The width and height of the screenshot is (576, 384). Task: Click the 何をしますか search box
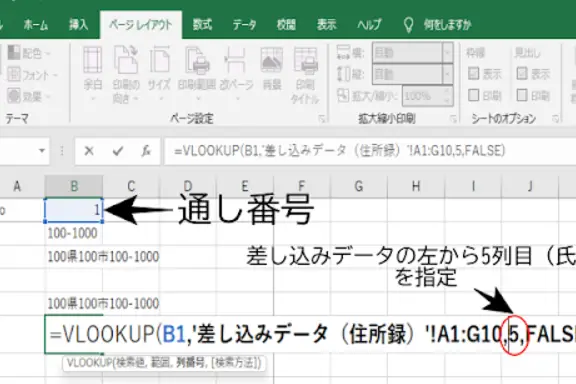point(447,25)
